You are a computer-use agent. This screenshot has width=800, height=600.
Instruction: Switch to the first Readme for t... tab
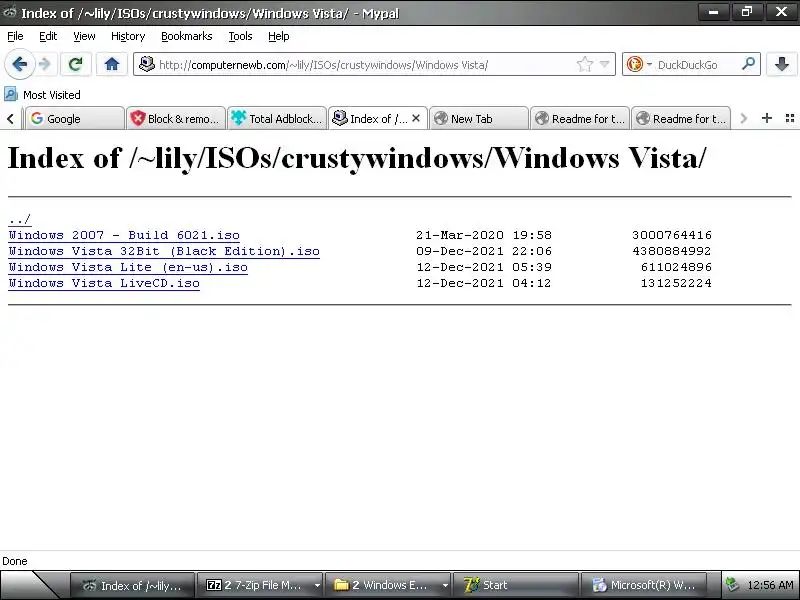tap(580, 118)
